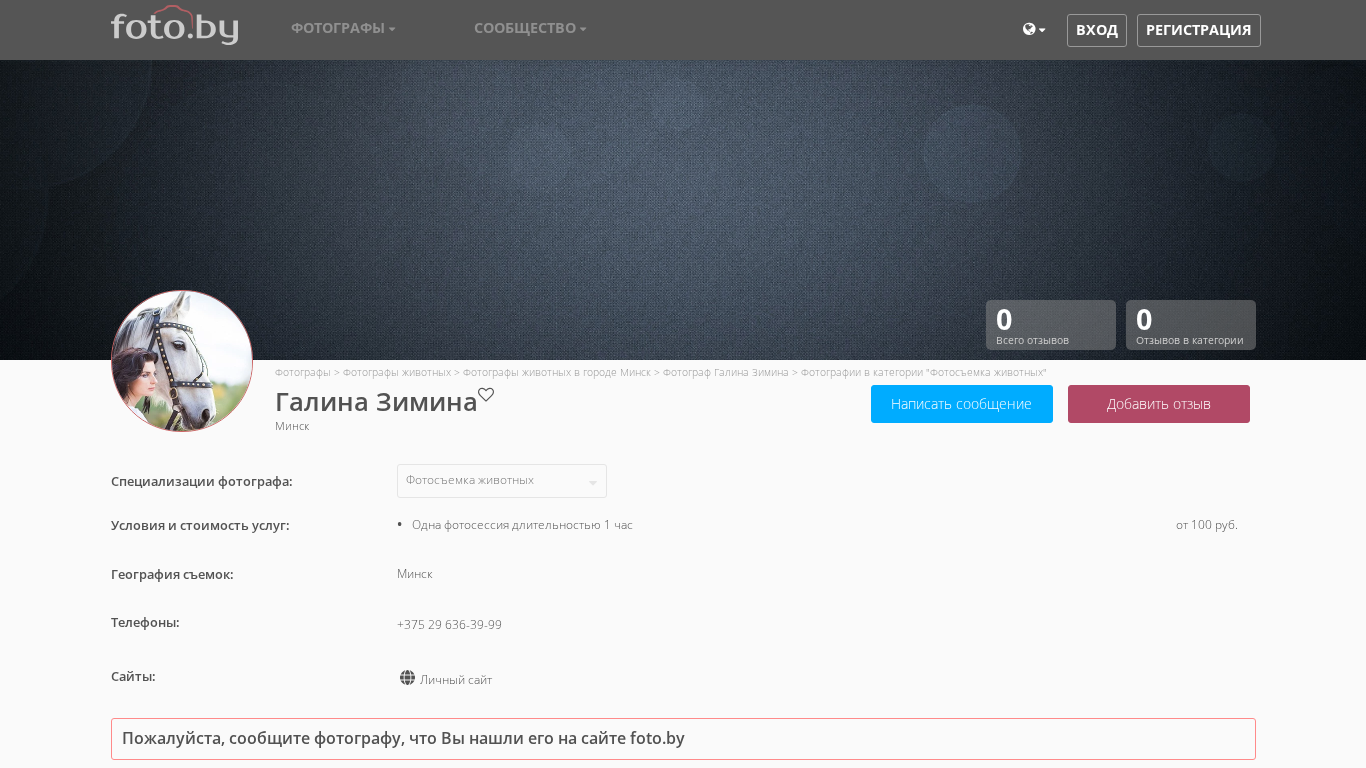This screenshot has height=768, width=1366.
Task: Click the 'от 100 руб.' price text
Action: point(1207,525)
